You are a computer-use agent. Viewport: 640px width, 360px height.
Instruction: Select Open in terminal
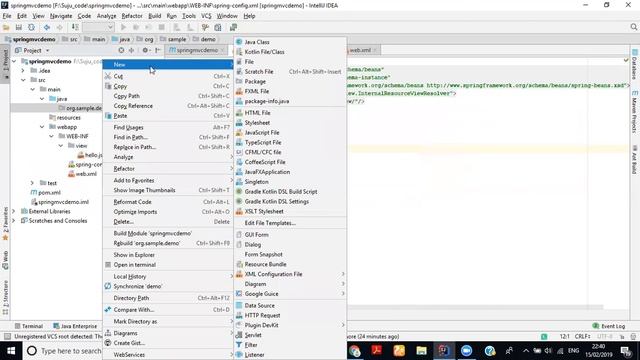pyautogui.click(x=167, y=264)
